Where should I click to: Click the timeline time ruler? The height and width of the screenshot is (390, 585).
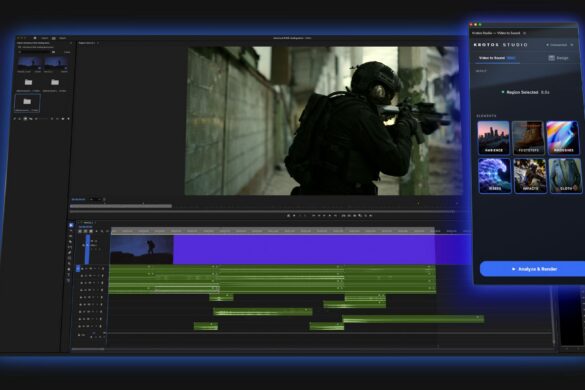tap(273, 231)
